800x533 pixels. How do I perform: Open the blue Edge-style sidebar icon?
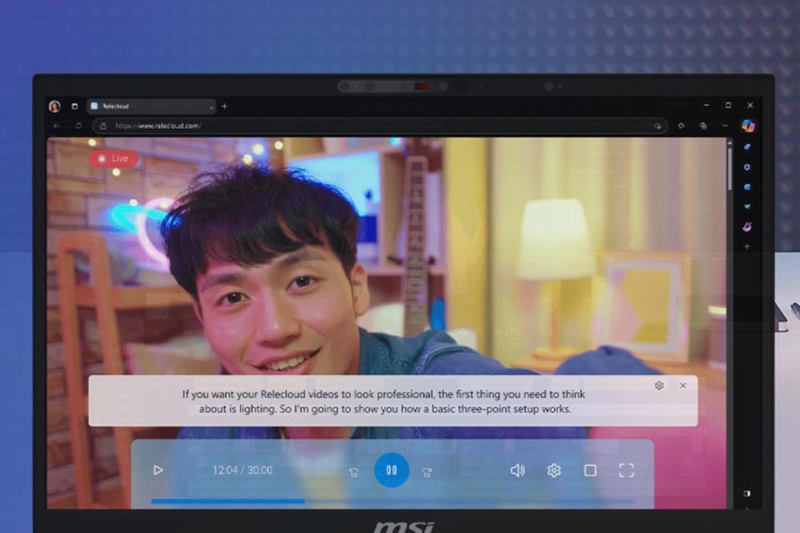pos(747,187)
